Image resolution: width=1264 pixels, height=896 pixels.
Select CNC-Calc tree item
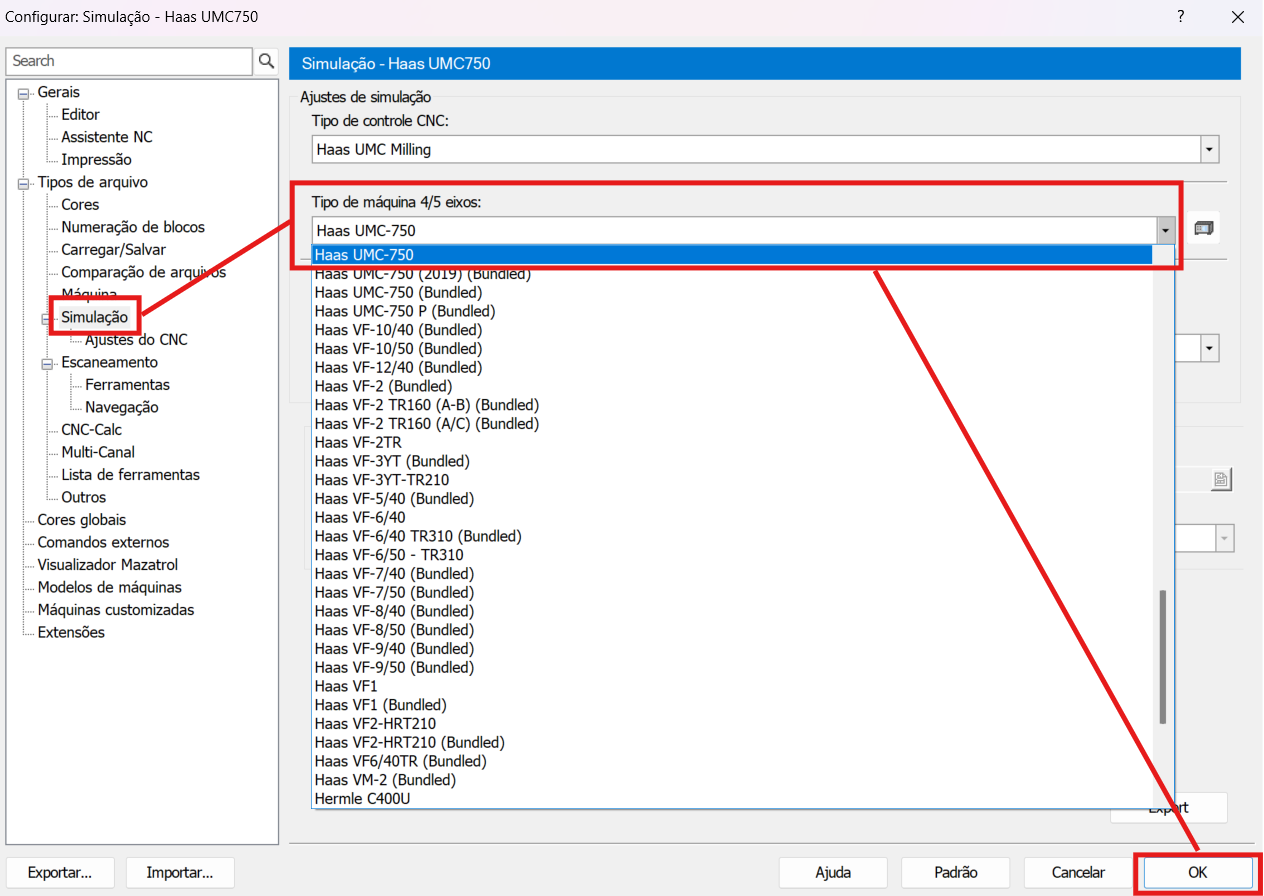pos(91,430)
